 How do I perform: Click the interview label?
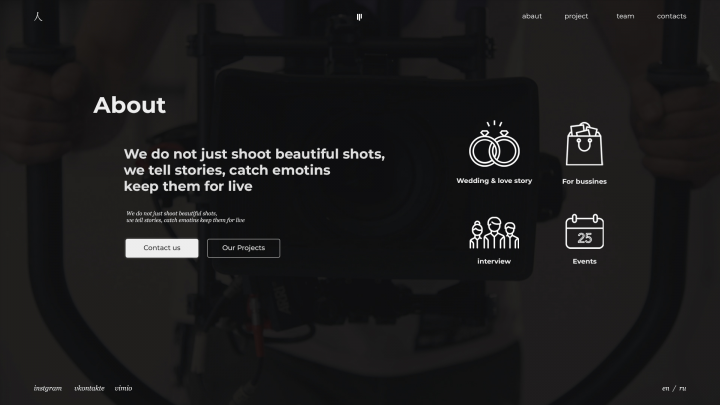494,261
